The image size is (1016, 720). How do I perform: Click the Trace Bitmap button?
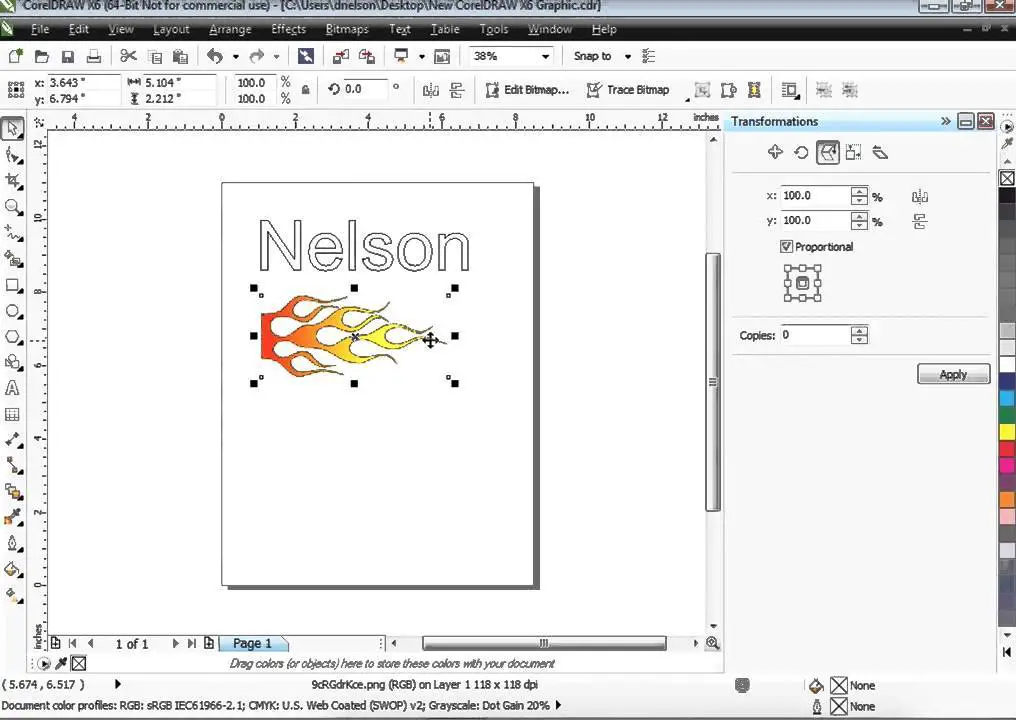click(629, 90)
